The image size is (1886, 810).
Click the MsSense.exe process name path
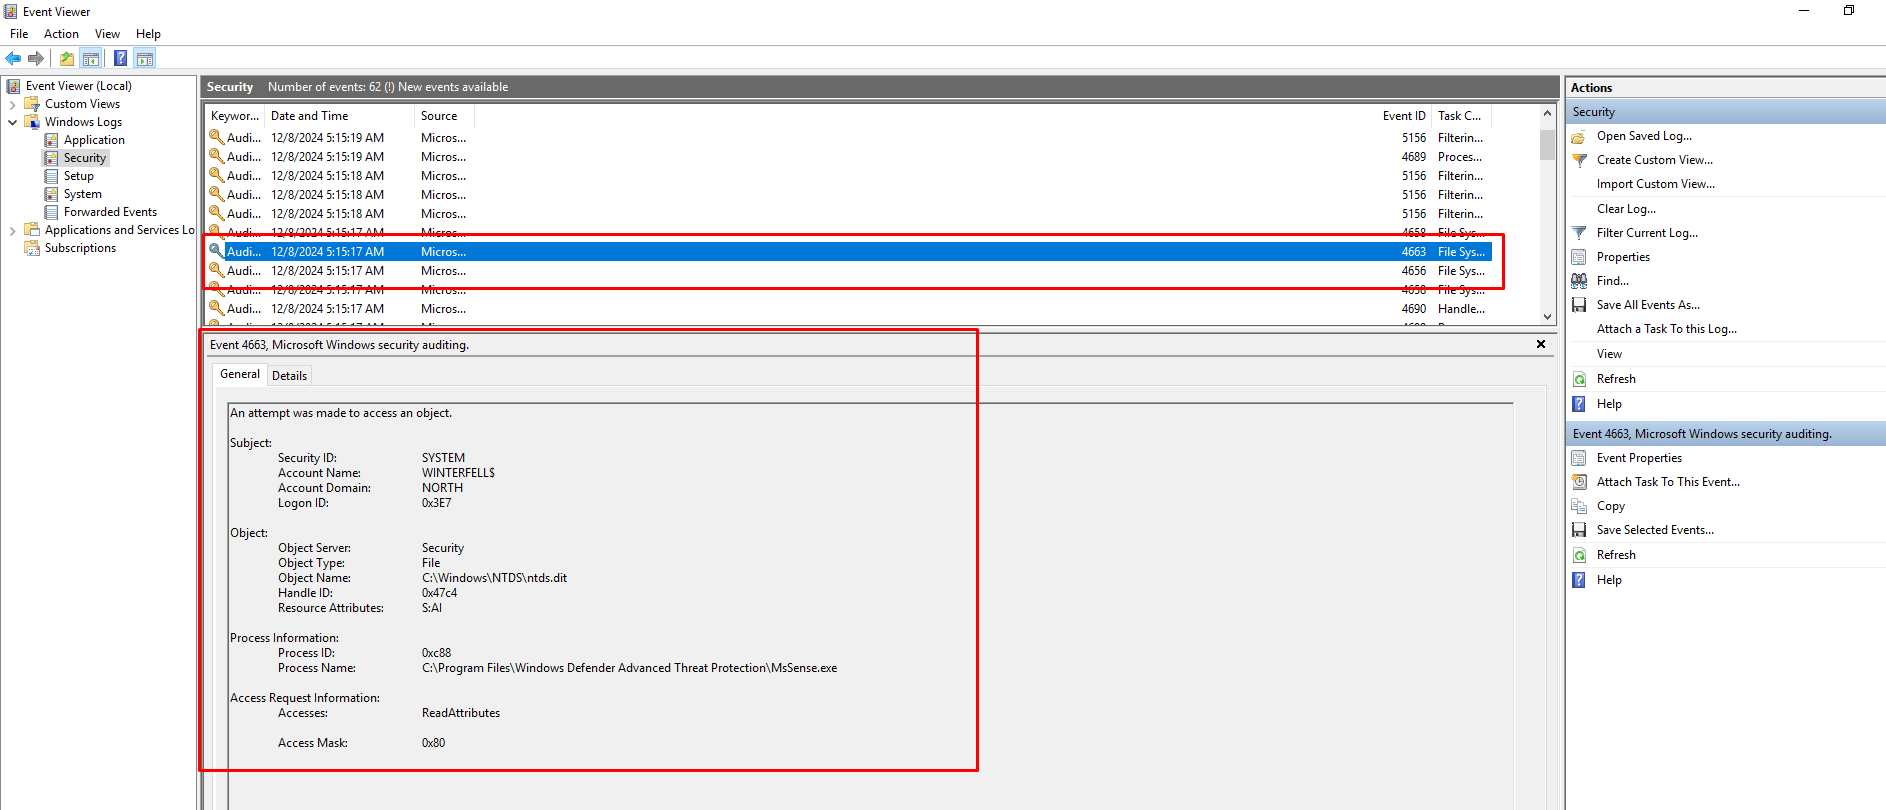pyautogui.click(x=629, y=668)
